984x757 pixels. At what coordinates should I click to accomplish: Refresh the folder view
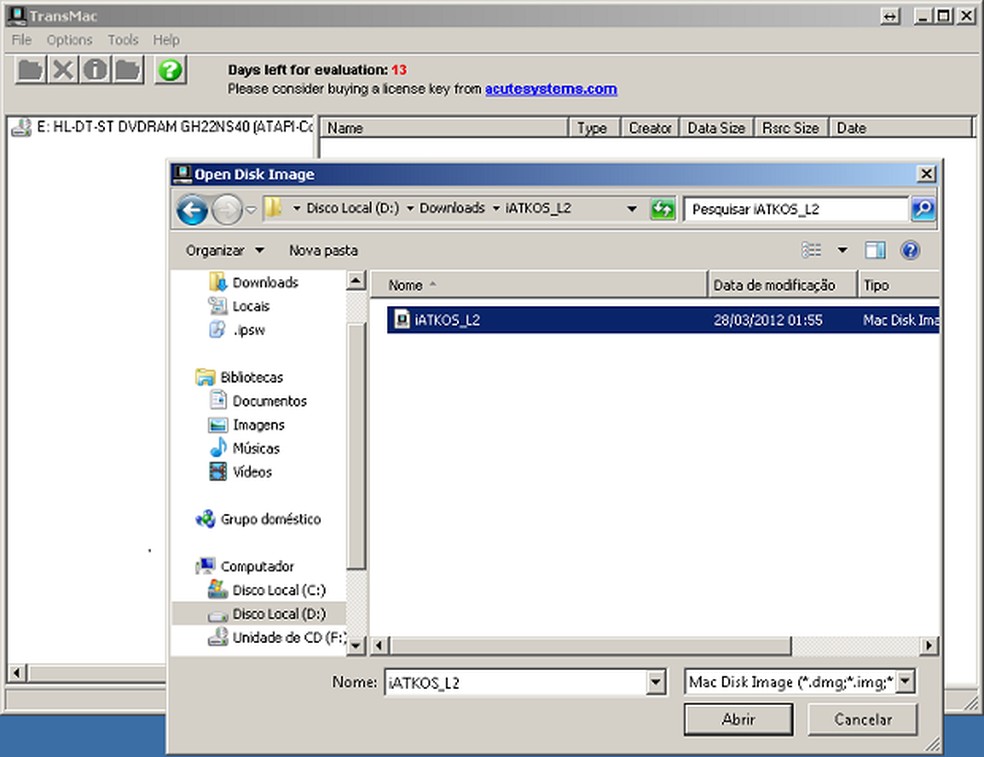click(662, 209)
